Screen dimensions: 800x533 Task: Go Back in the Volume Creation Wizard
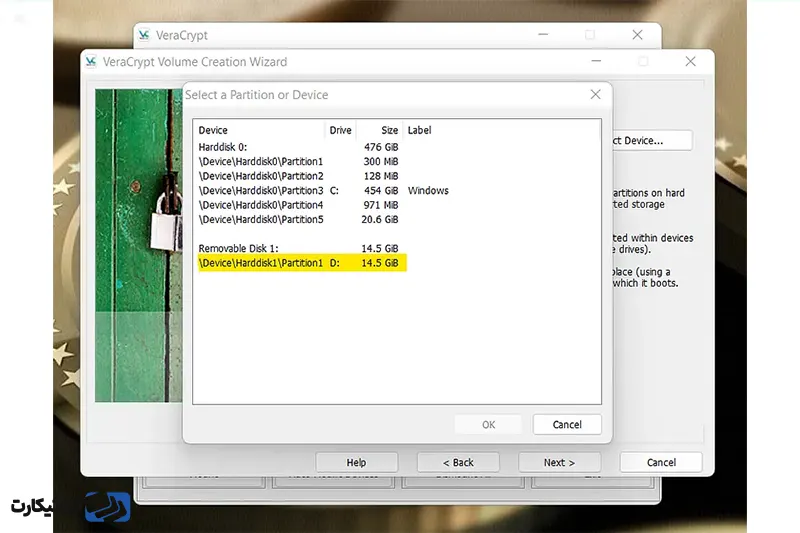click(x=458, y=463)
